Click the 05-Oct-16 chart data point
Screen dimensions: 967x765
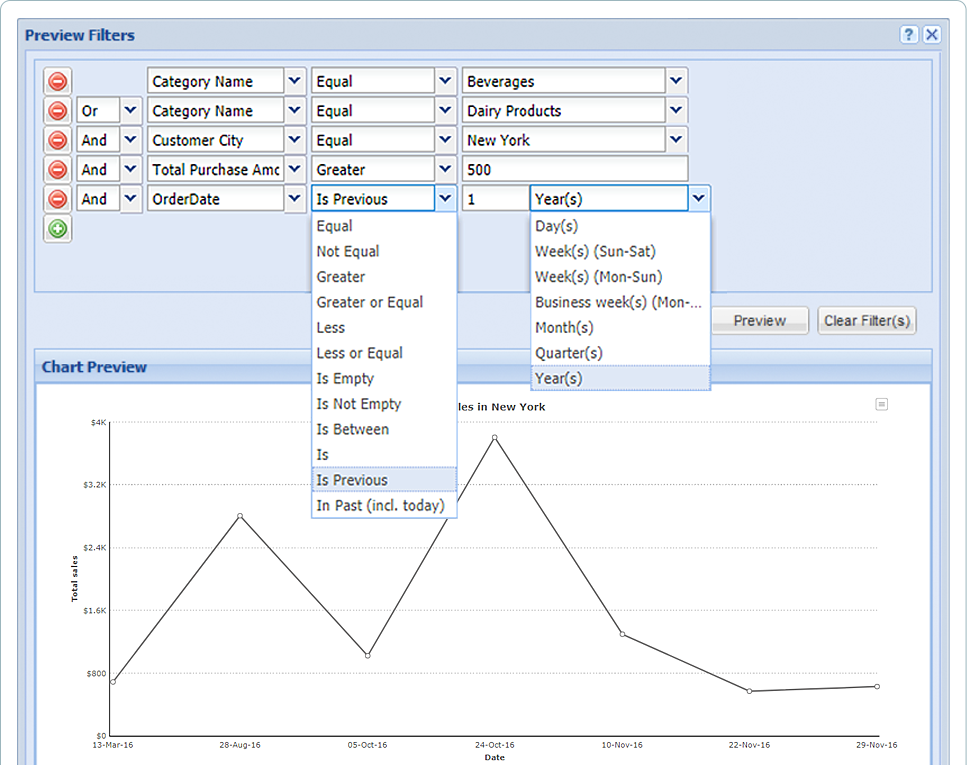pyautogui.click(x=368, y=656)
